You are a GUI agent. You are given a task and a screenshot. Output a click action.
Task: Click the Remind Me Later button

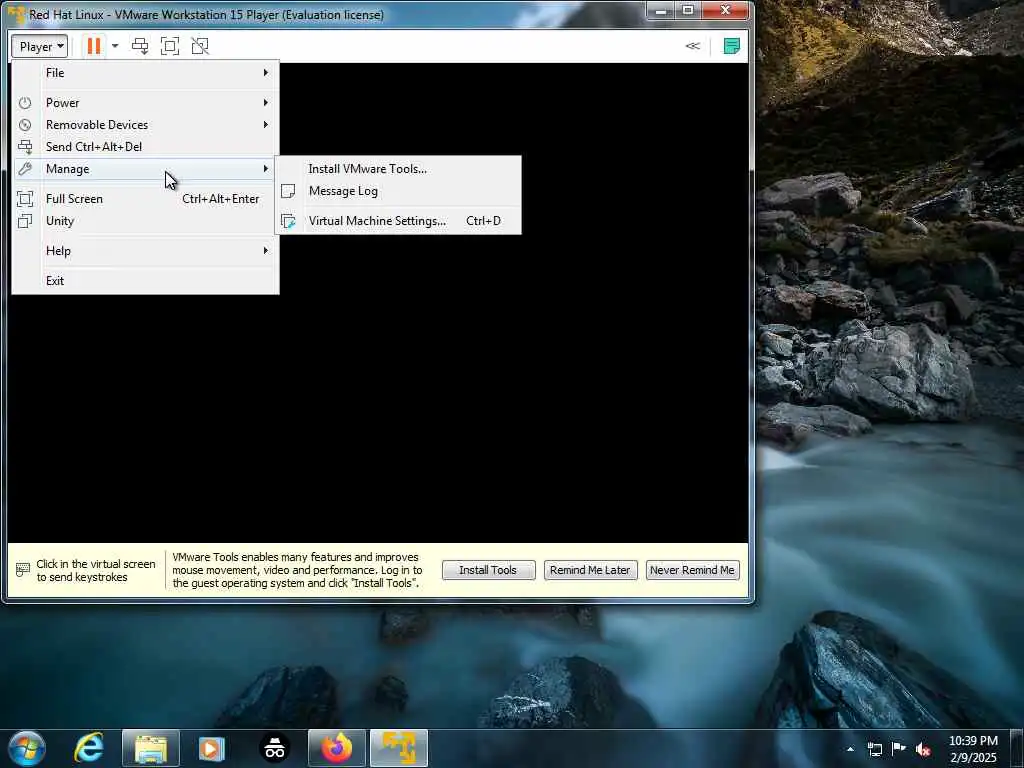click(x=590, y=570)
